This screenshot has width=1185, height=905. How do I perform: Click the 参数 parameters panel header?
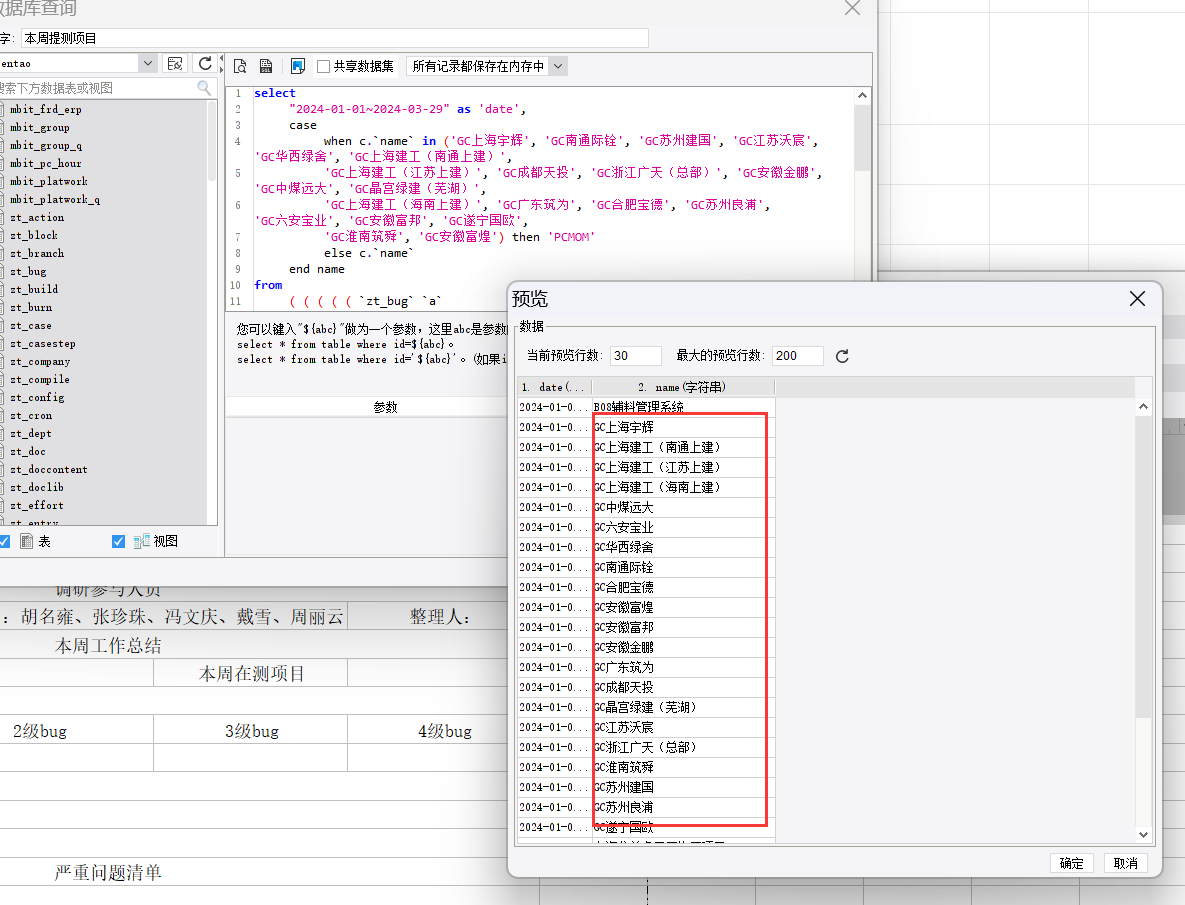[385, 407]
